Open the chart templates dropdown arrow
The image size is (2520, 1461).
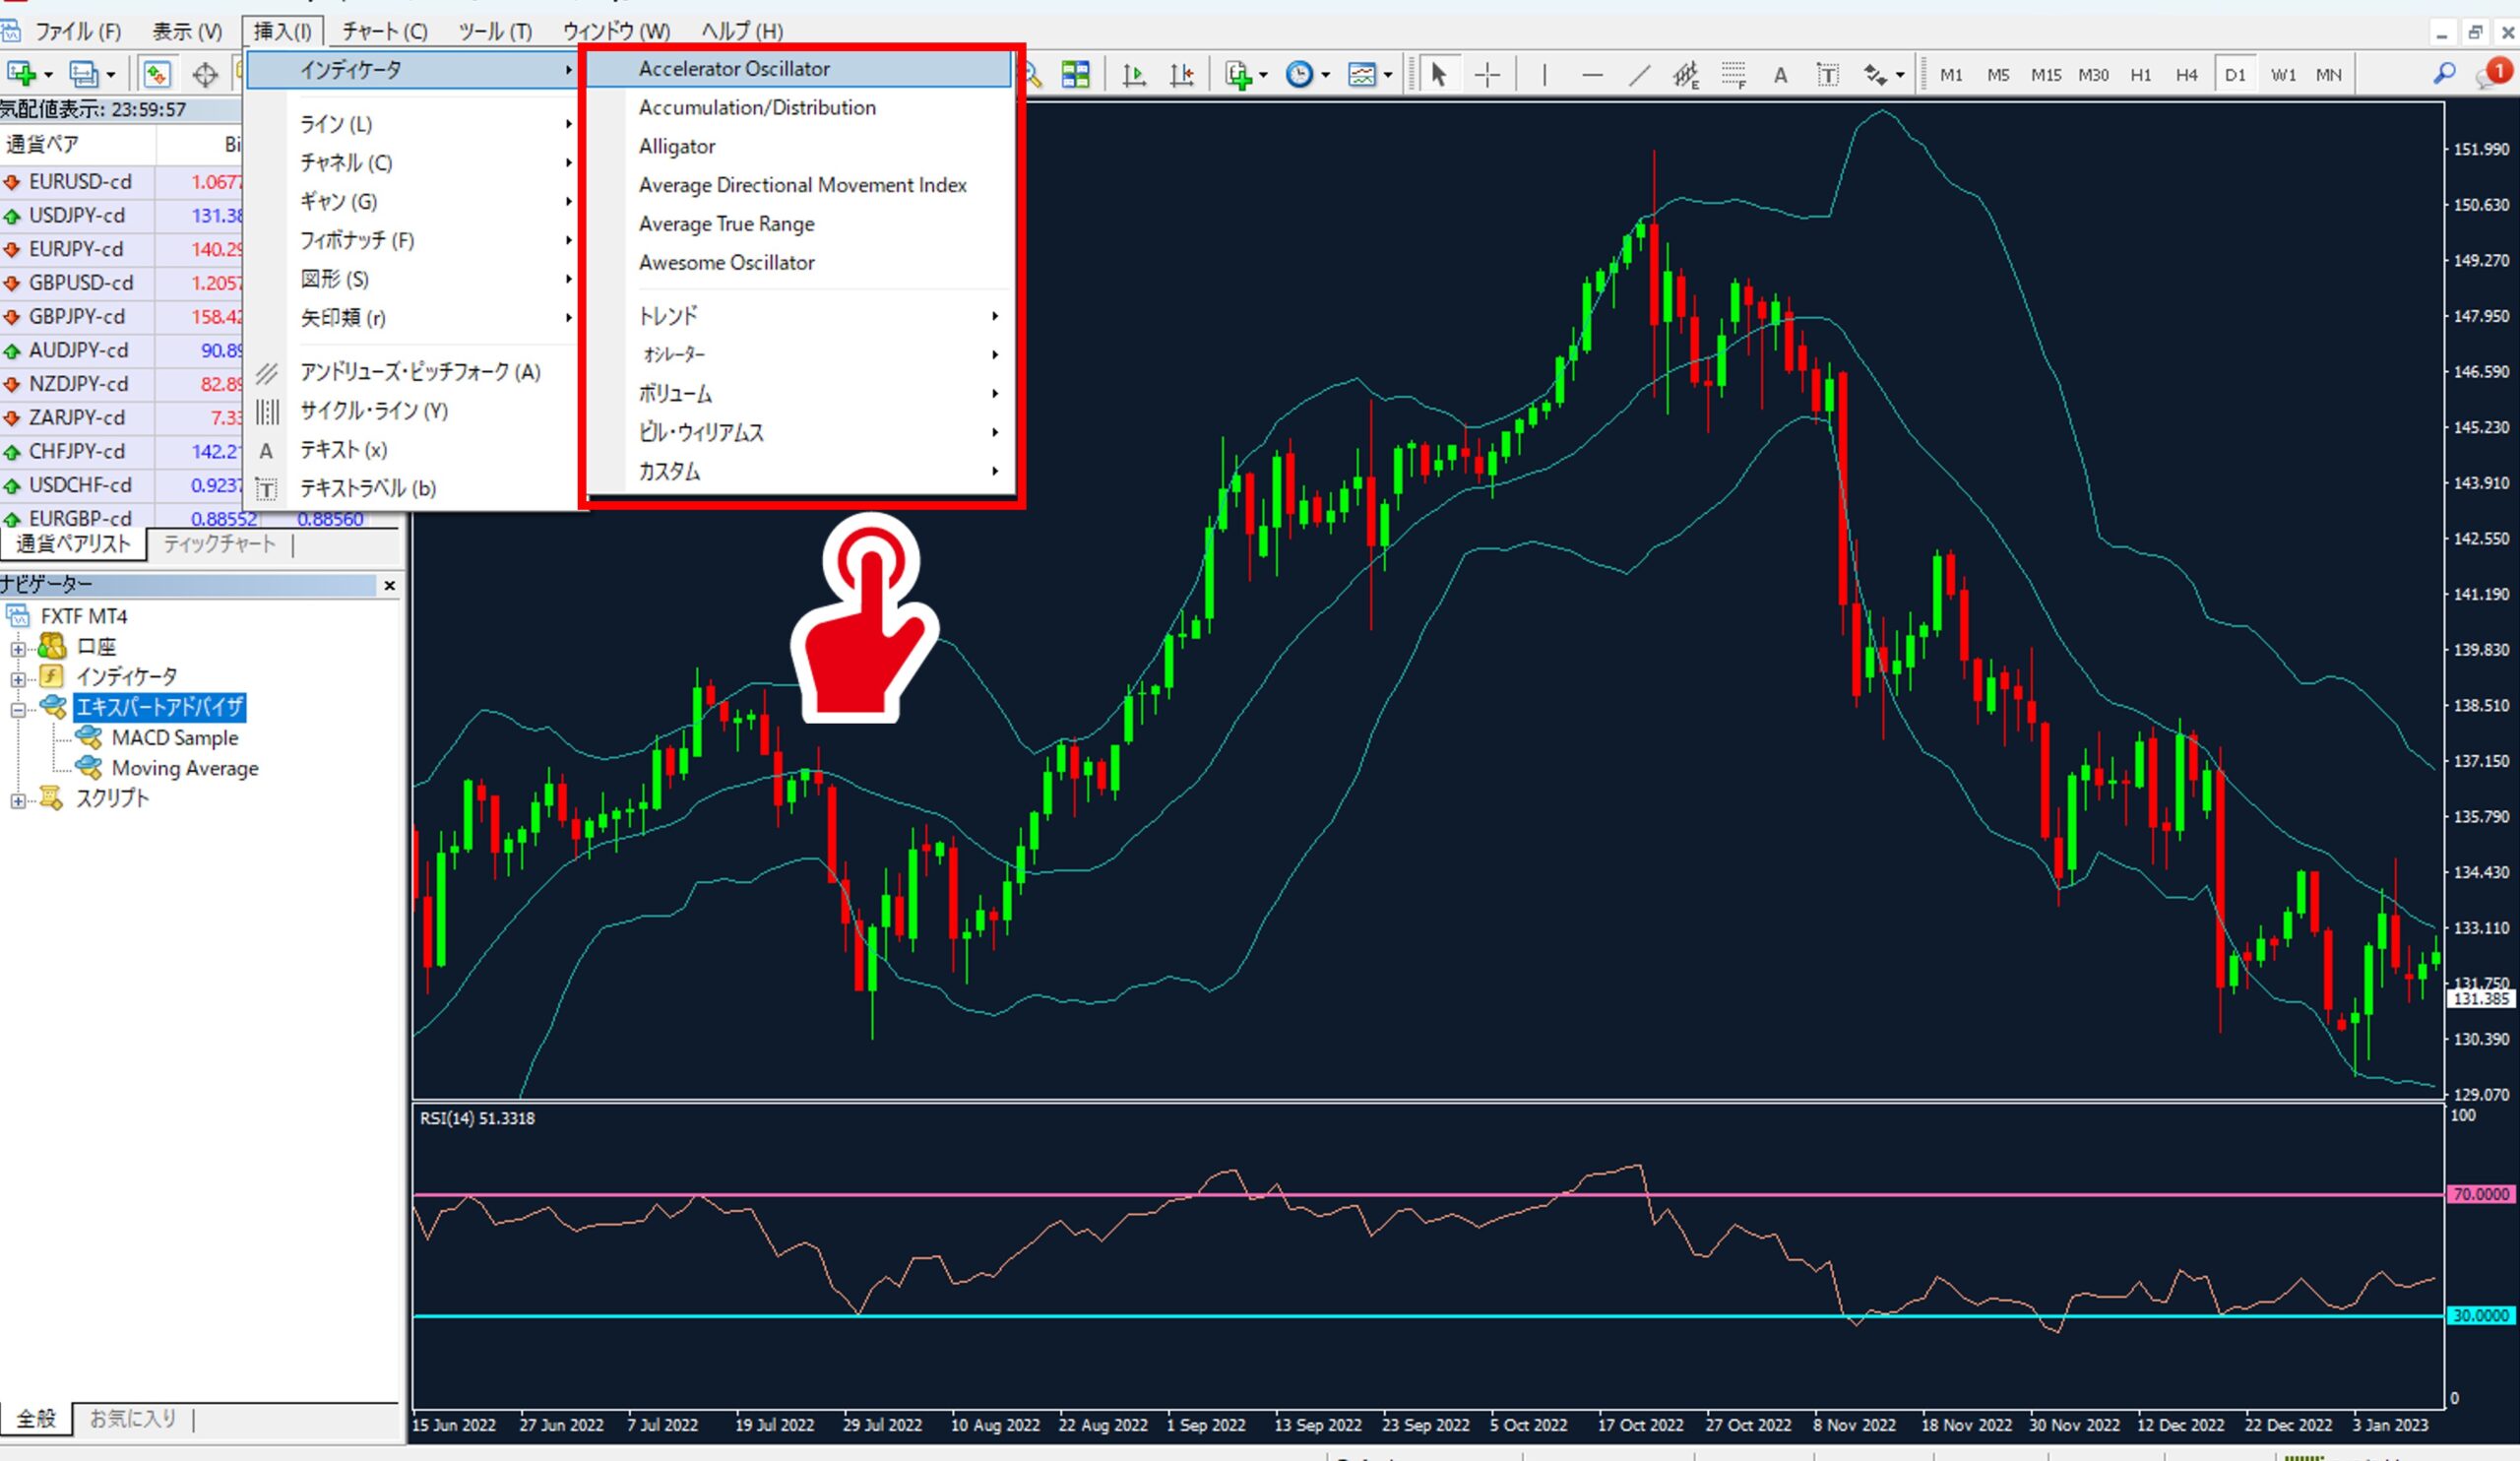pyautogui.click(x=1388, y=75)
